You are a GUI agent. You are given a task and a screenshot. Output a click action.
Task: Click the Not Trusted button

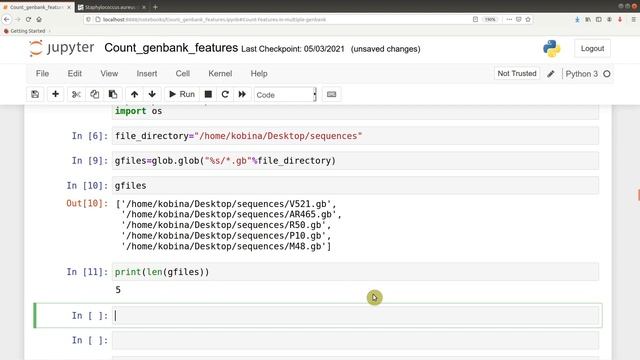[517, 73]
